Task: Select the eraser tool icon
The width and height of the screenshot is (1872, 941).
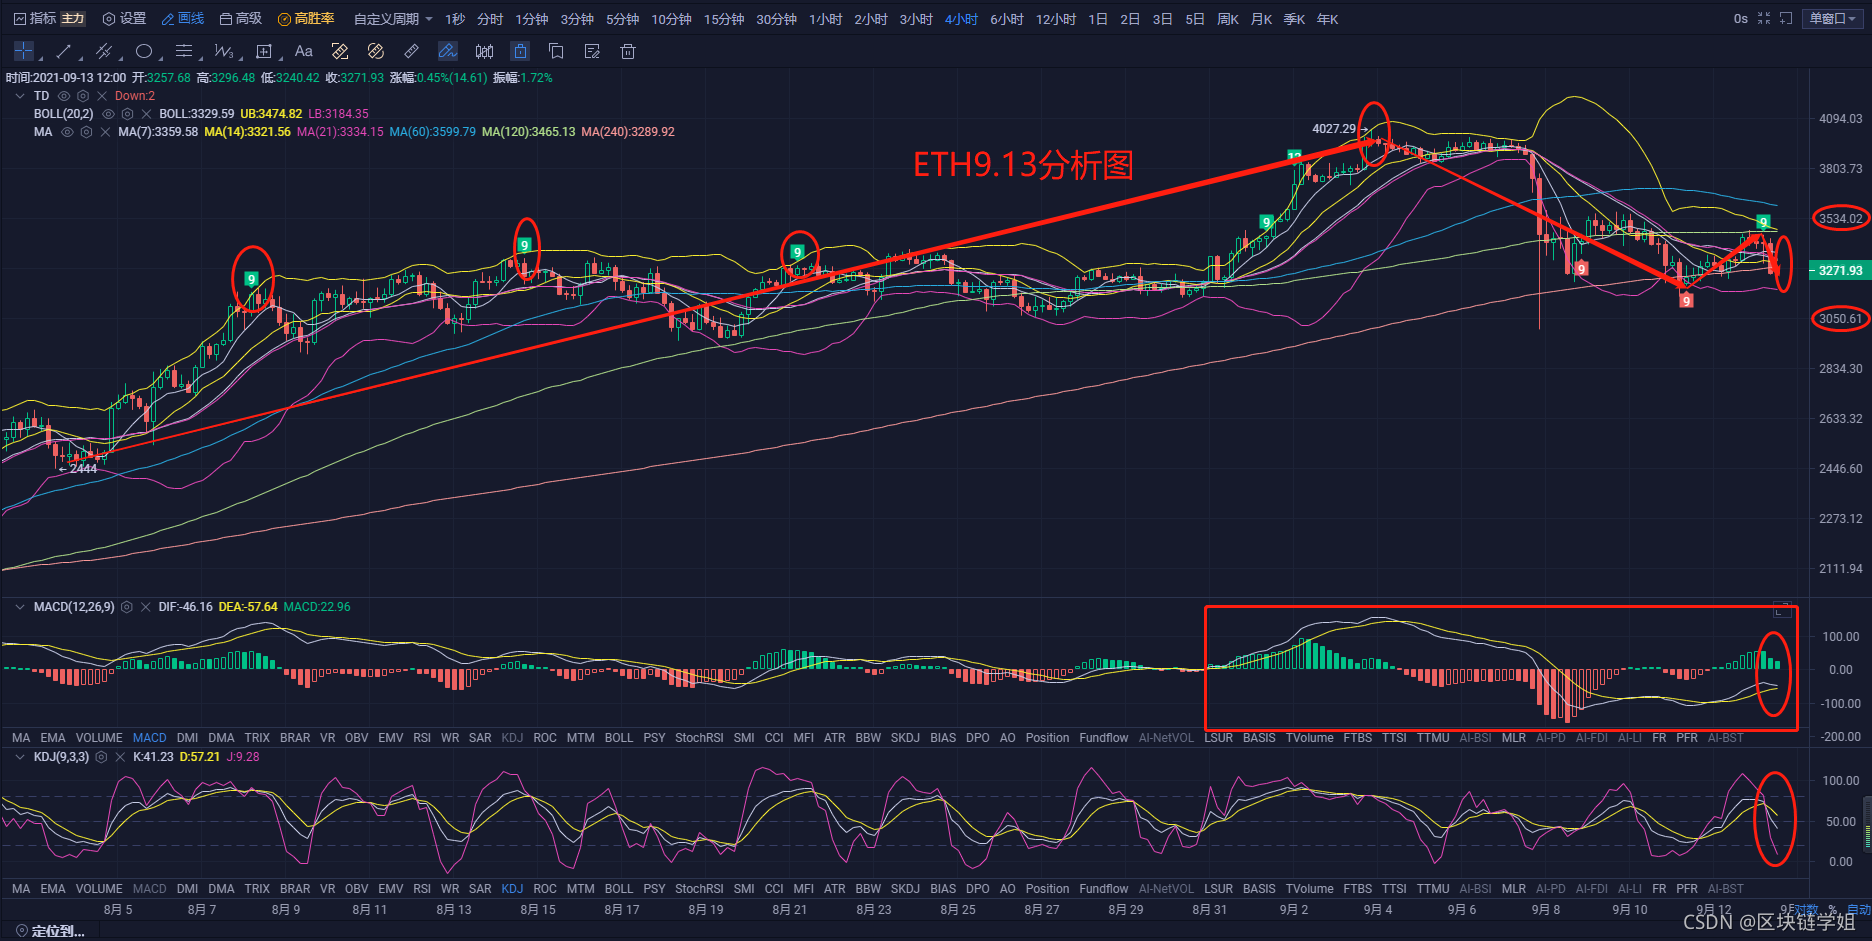Action: point(412,51)
